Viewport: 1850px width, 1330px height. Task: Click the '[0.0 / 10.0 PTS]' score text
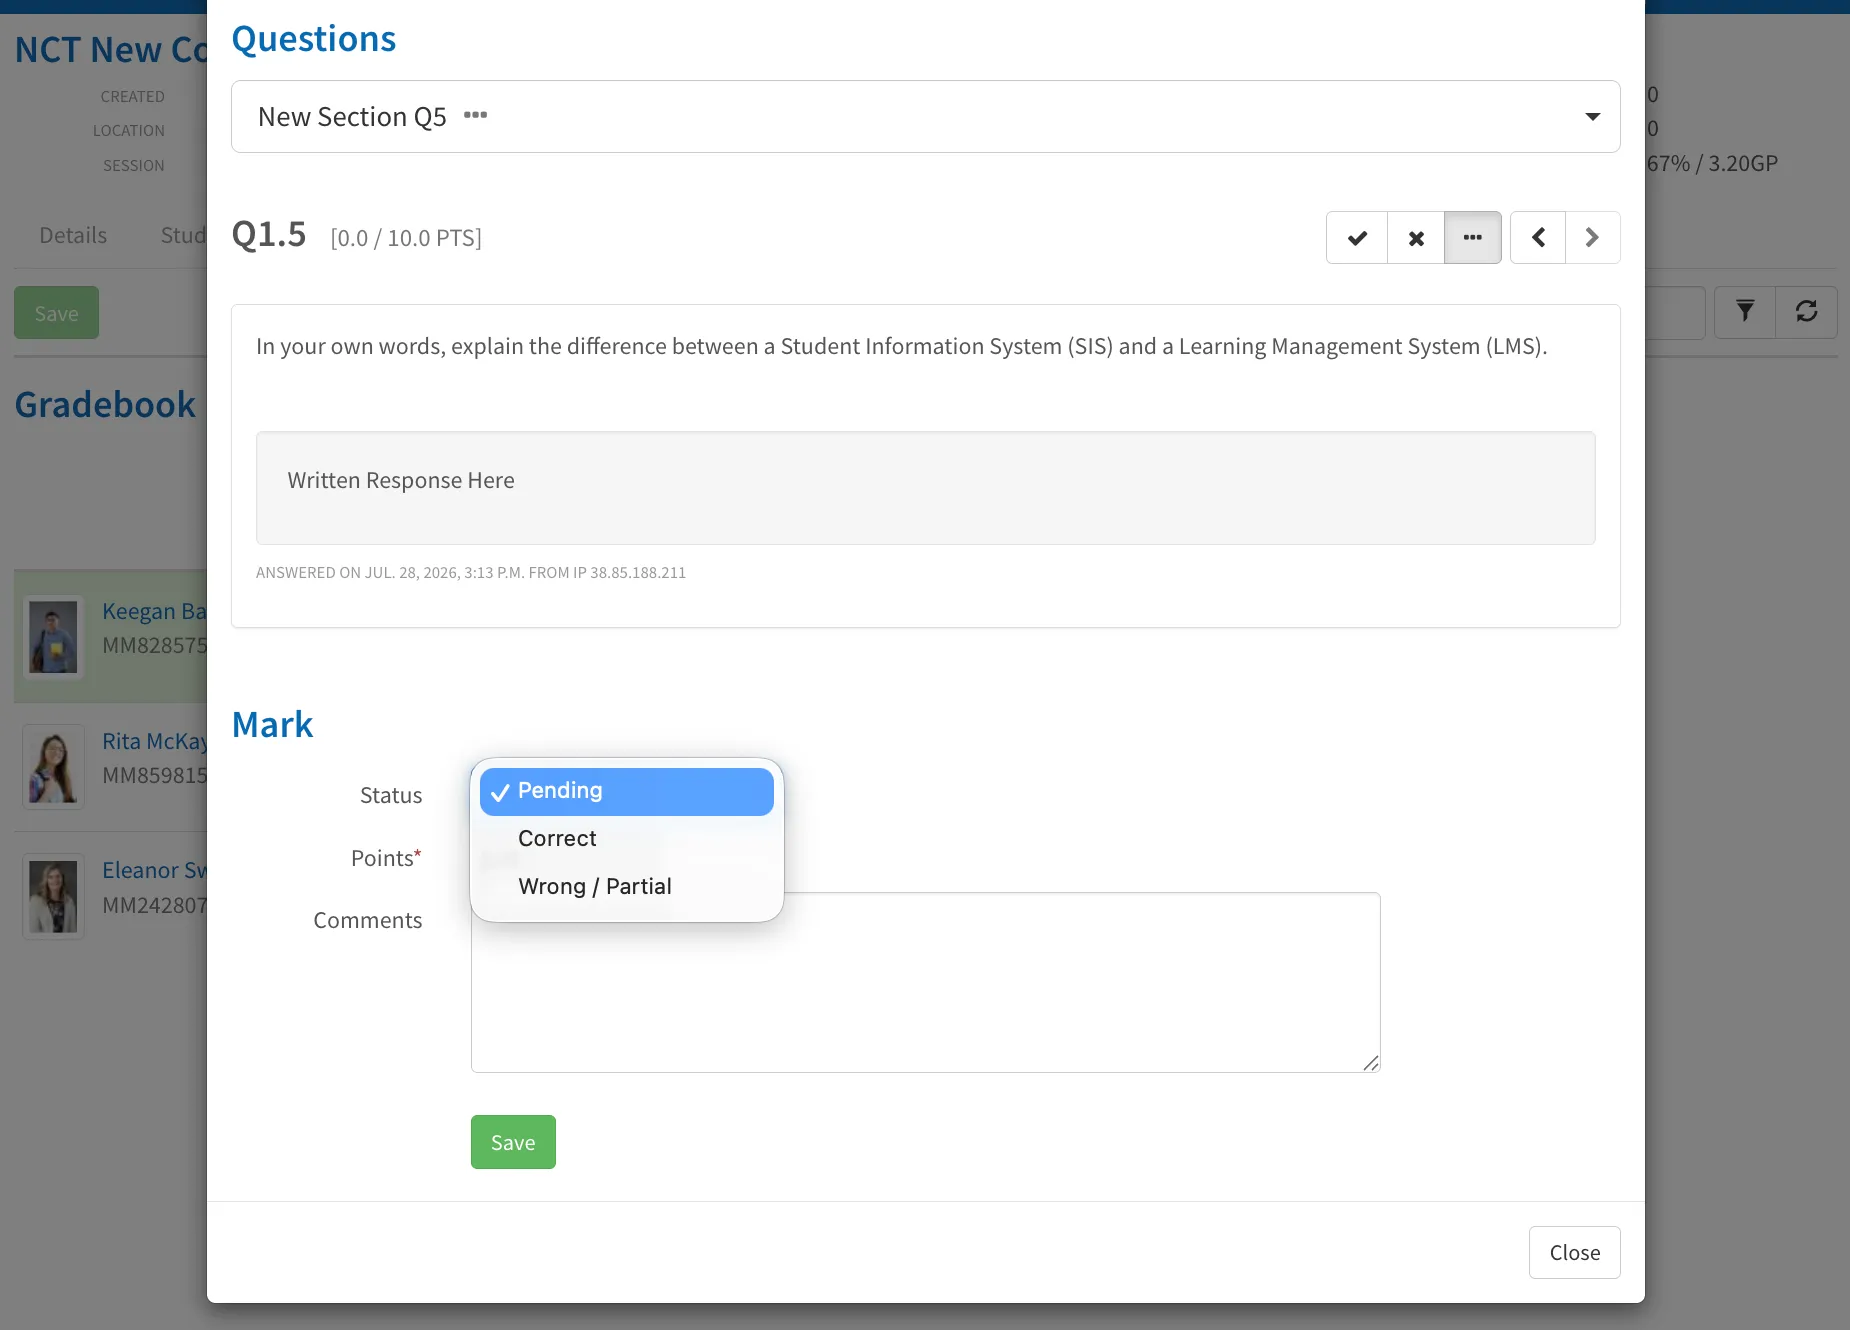[x=406, y=238]
